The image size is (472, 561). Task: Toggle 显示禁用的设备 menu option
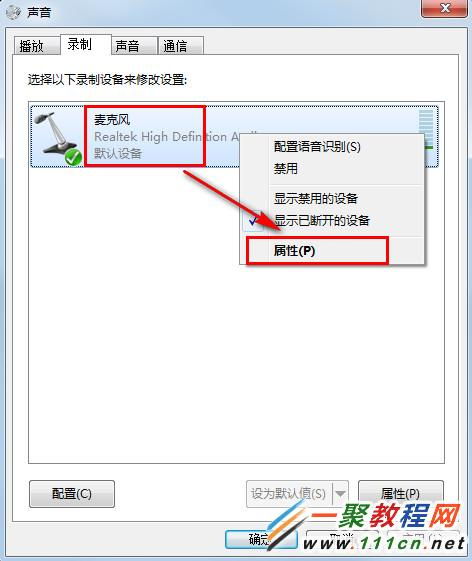tap(316, 198)
